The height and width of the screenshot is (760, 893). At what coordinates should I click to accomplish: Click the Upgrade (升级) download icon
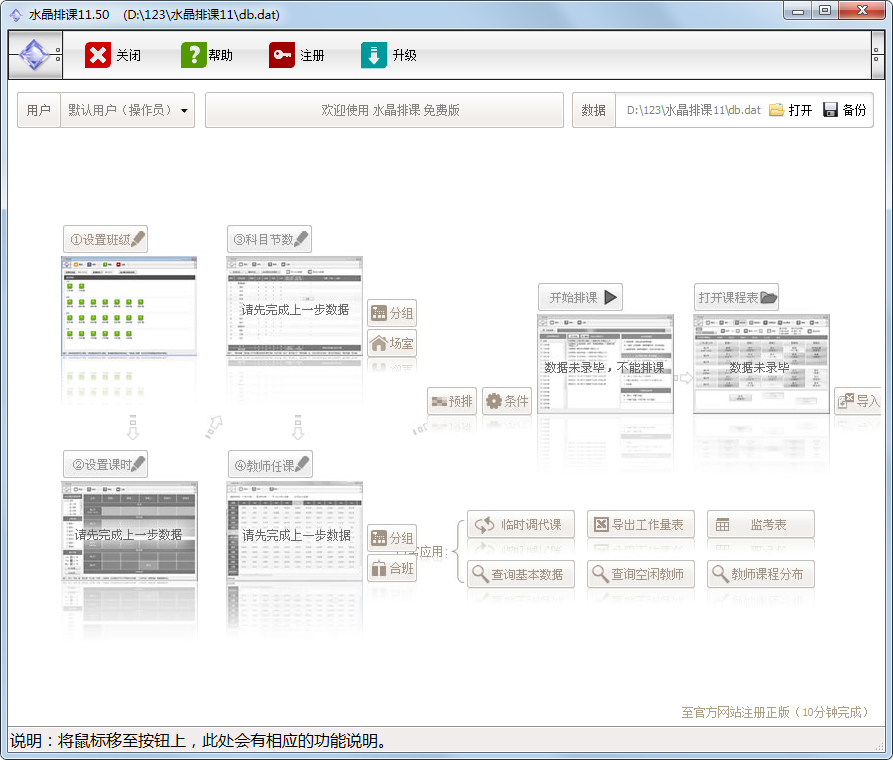click(x=374, y=55)
